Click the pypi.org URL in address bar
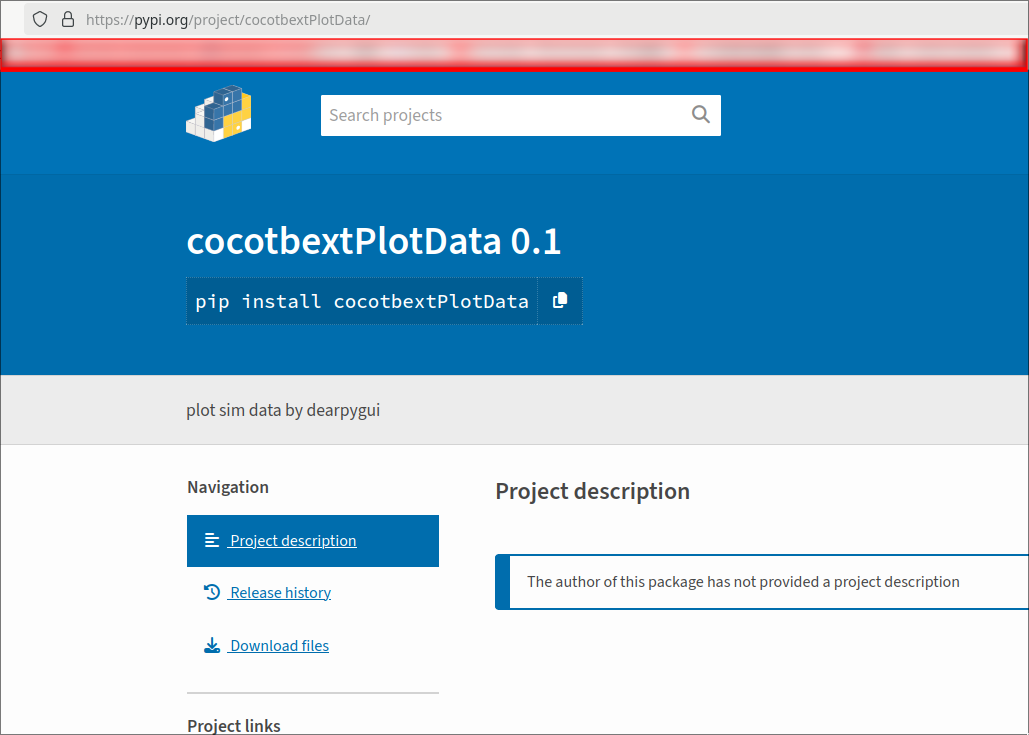 coord(228,20)
